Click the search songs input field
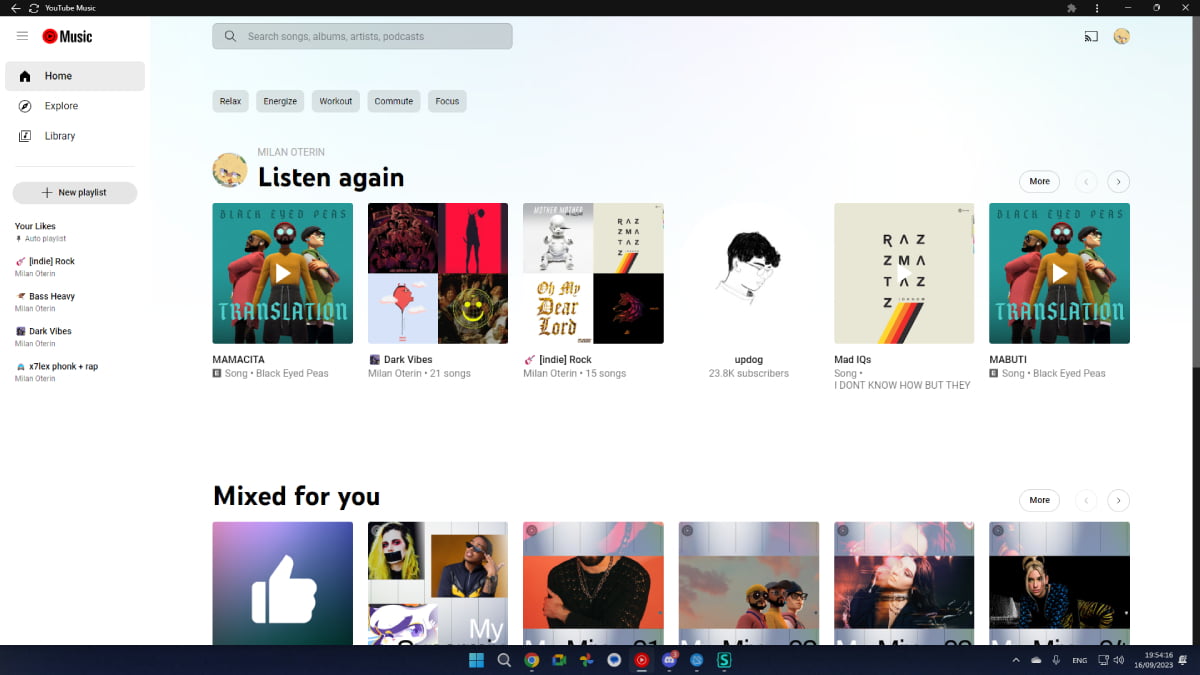The image size is (1200, 675). [x=370, y=36]
